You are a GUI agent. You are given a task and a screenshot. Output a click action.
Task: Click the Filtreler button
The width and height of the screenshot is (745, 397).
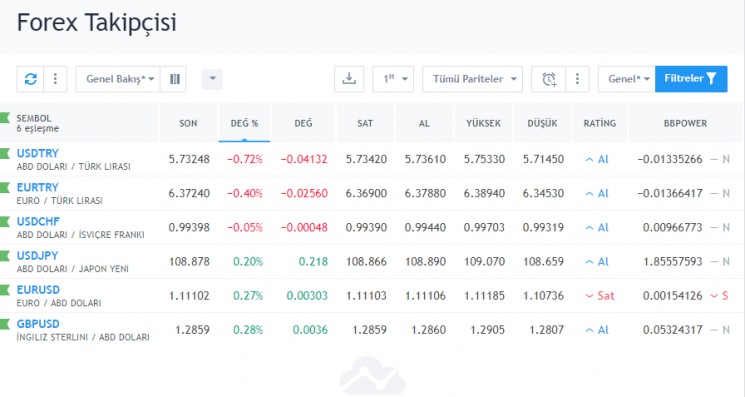click(x=691, y=79)
